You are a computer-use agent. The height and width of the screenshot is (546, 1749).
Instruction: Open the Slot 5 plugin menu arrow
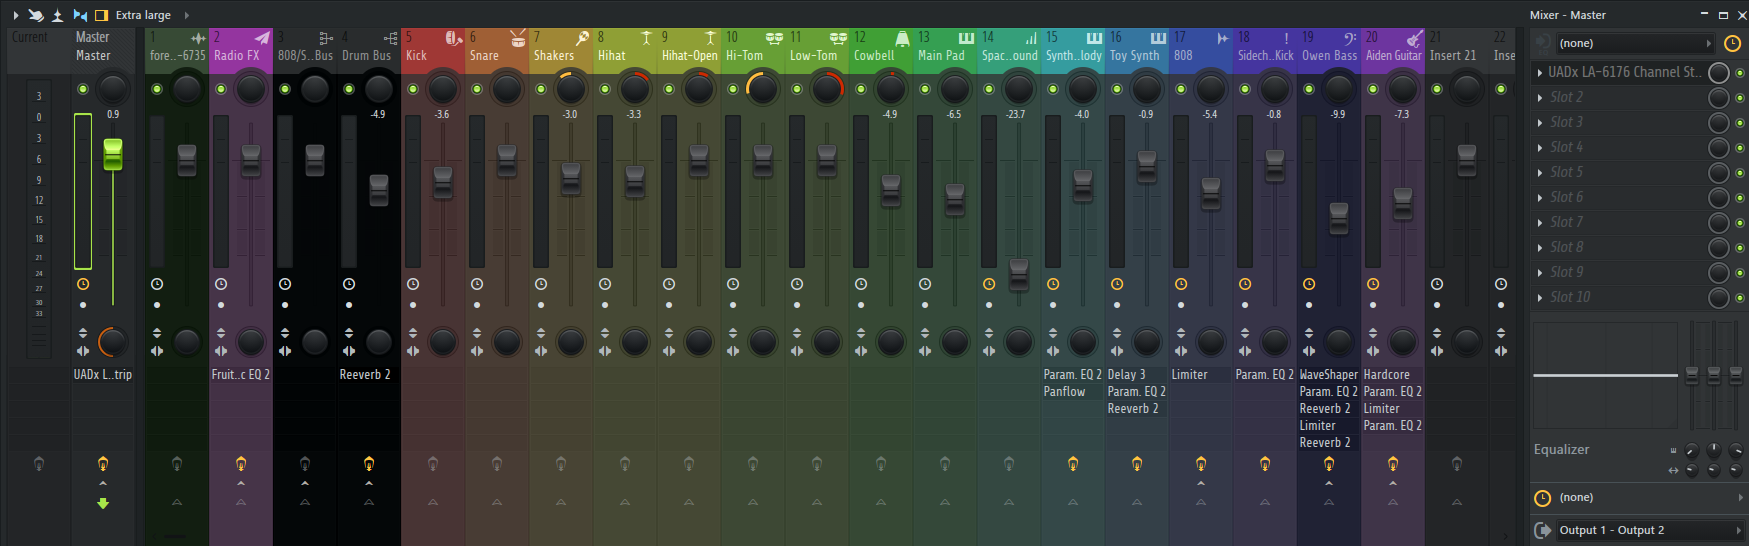[x=1540, y=172]
